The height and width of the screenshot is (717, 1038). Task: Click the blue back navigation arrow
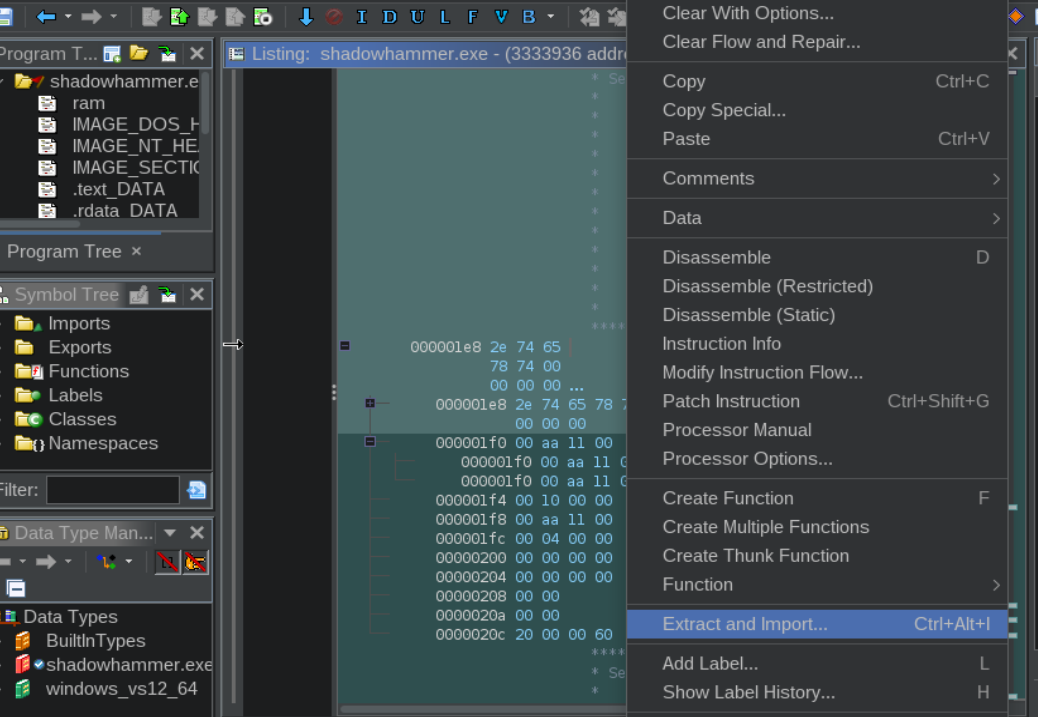(46, 17)
